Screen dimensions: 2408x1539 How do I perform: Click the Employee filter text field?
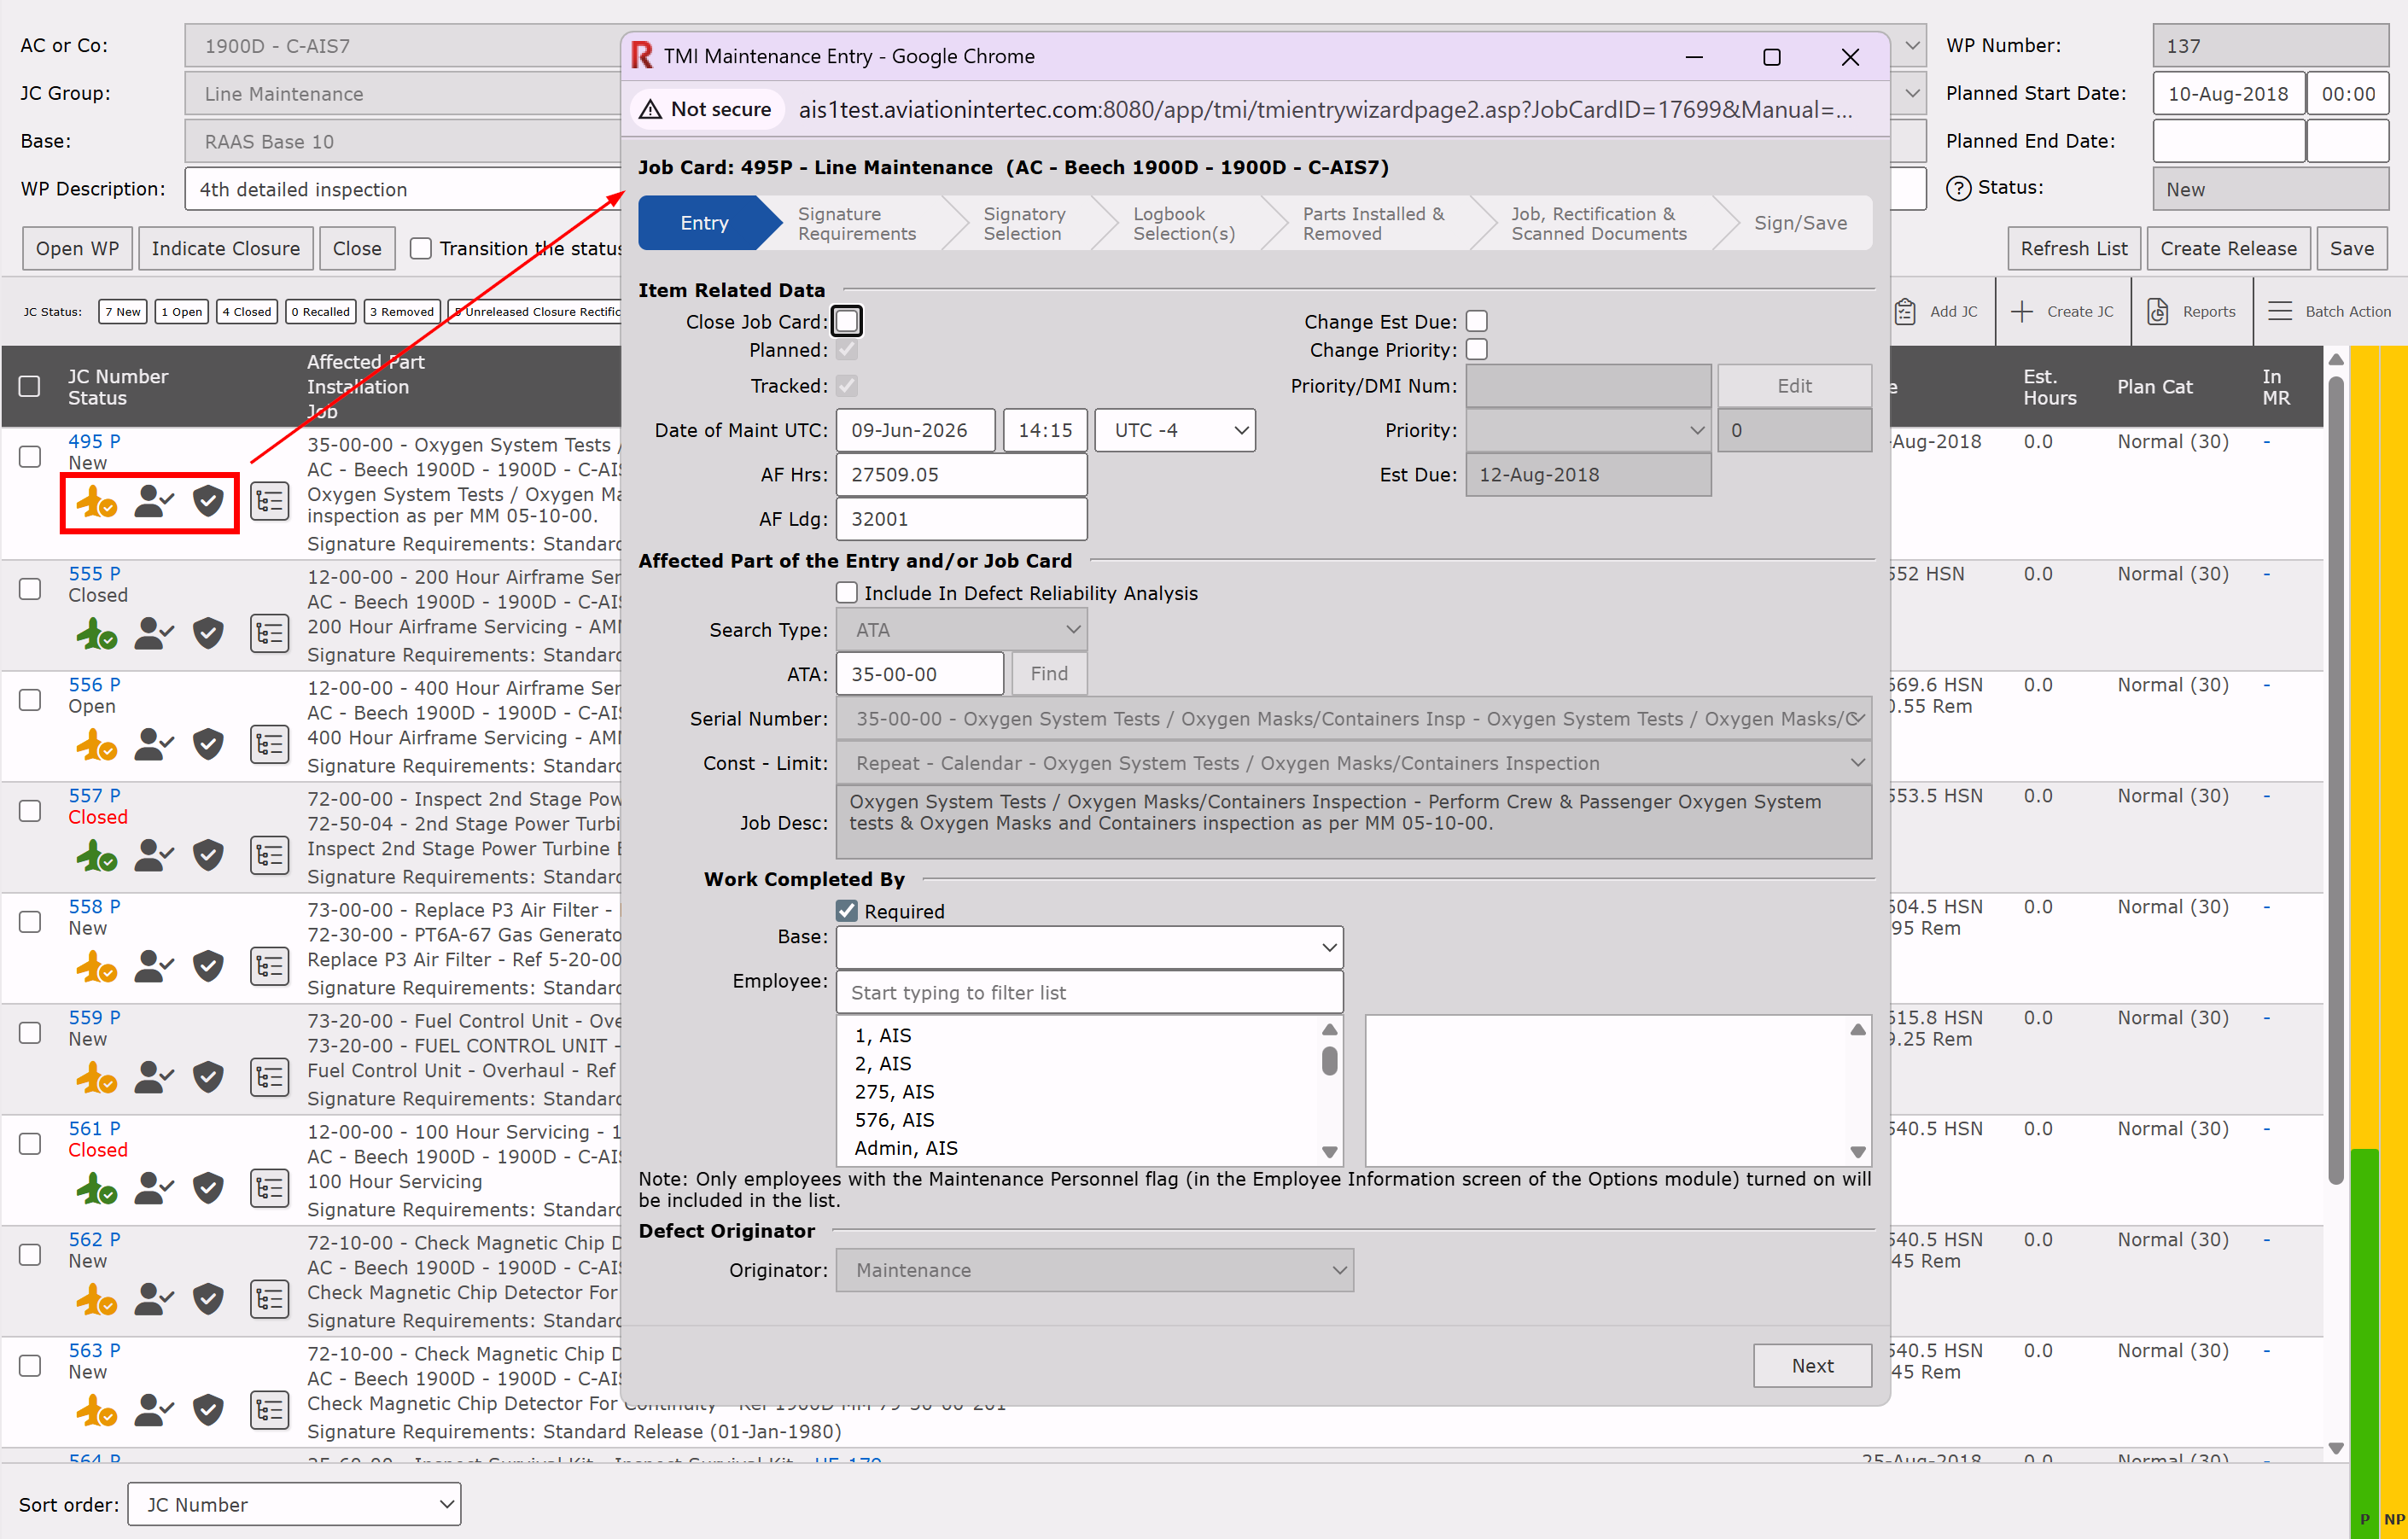tap(1090, 992)
